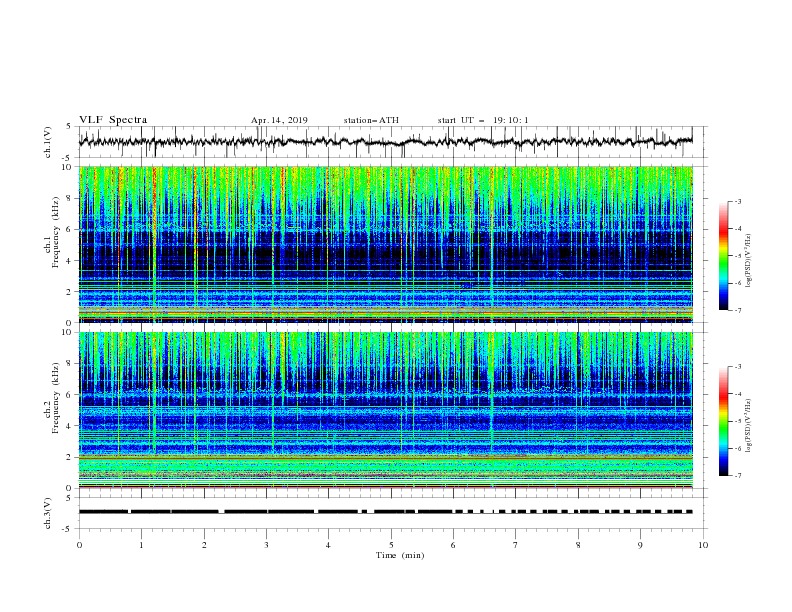792x612 pixels.
Task: Click the 'Time (min)' axis label
Action: pyautogui.click(x=400, y=555)
